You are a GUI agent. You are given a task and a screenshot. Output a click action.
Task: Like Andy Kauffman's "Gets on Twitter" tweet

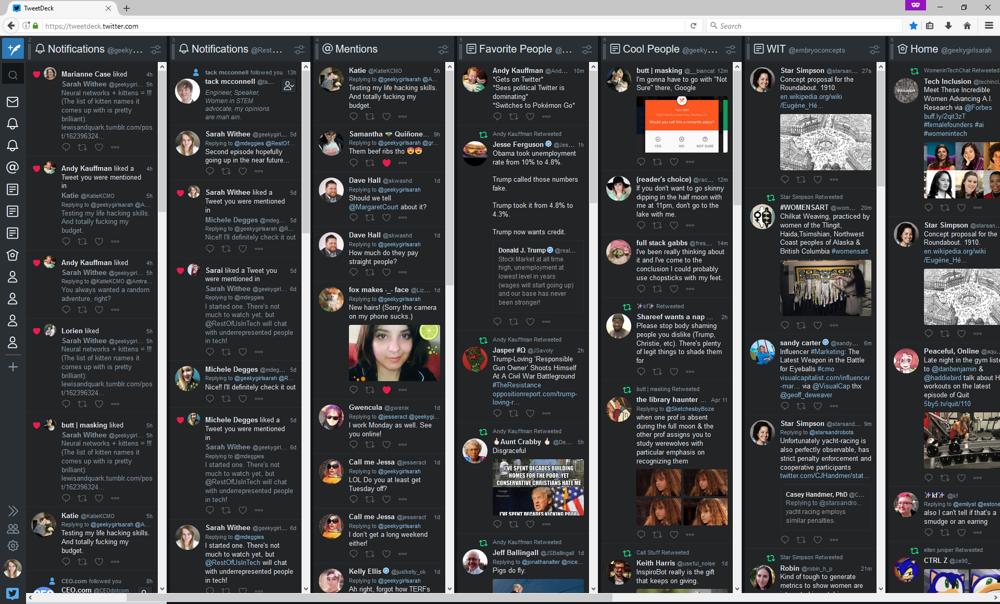(x=531, y=116)
